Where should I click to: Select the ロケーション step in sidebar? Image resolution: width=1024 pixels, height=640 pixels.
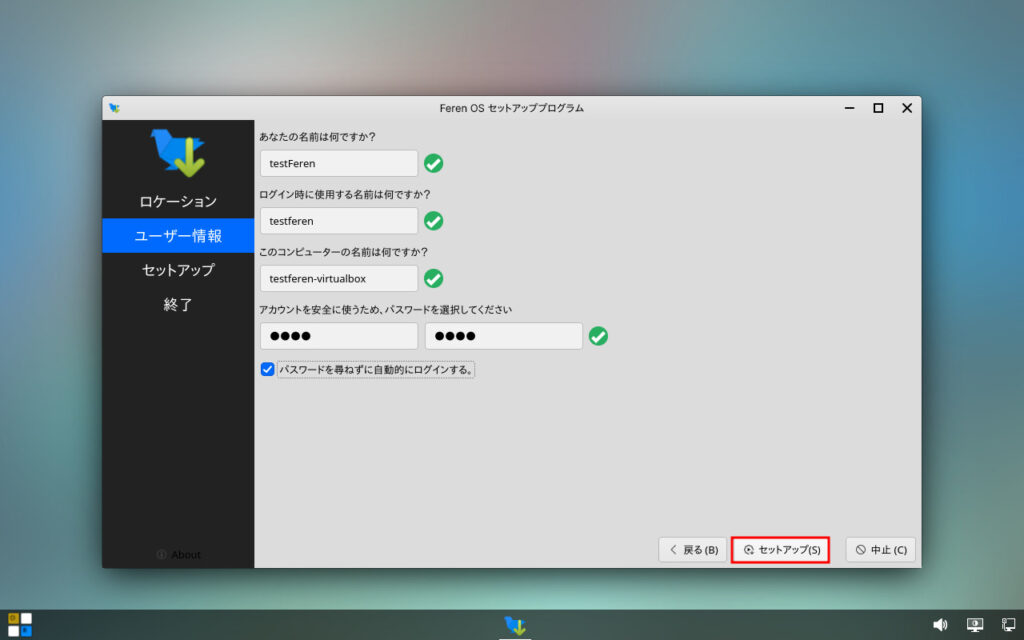tap(178, 201)
